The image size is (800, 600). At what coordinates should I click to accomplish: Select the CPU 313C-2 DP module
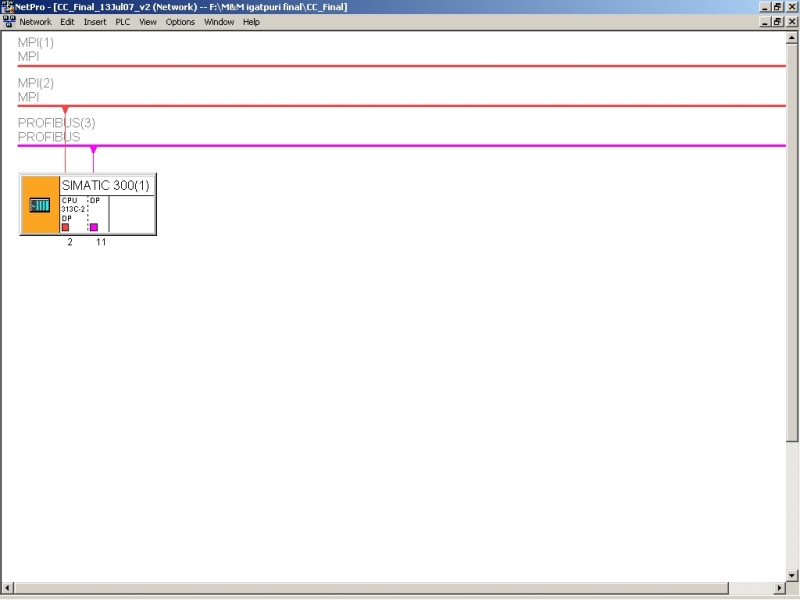72,208
